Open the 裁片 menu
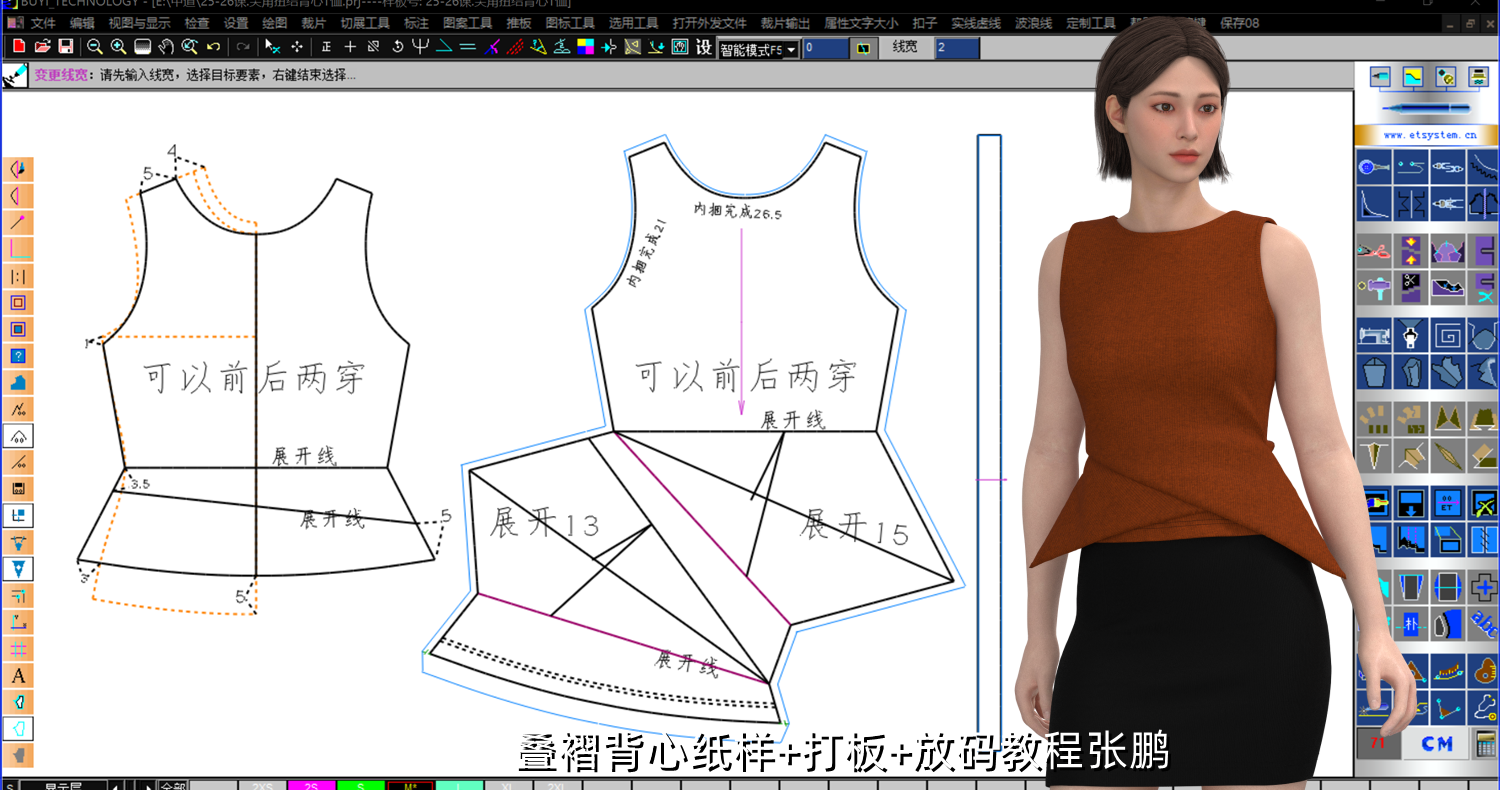Viewport: 1500px width, 790px height. [313, 23]
